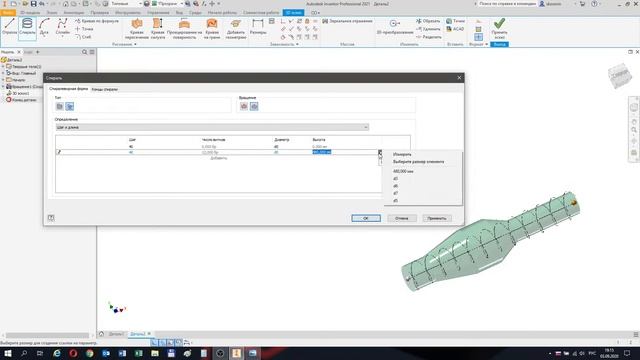Choose Выберите размер элемента menu entry
640x360 pixels.
click(418, 162)
